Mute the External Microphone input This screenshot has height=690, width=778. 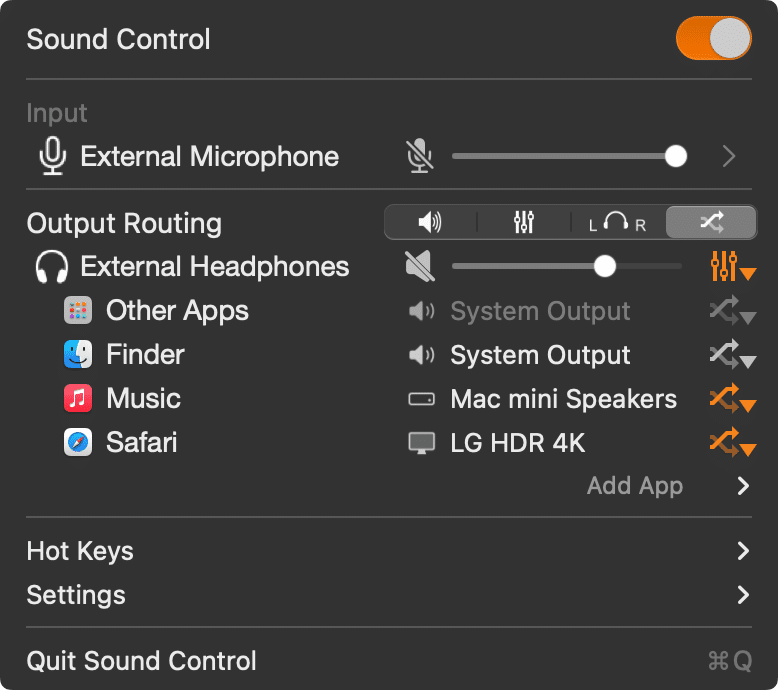point(421,157)
